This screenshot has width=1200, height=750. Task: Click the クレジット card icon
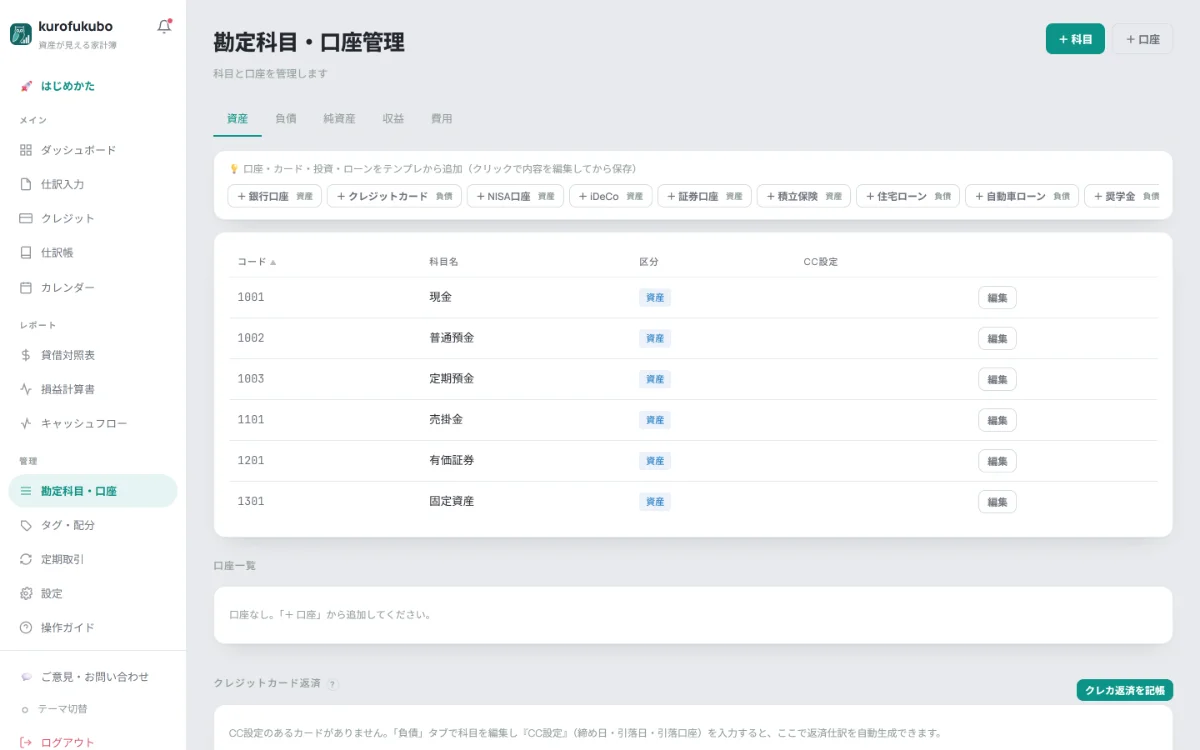pyautogui.click(x=26, y=218)
